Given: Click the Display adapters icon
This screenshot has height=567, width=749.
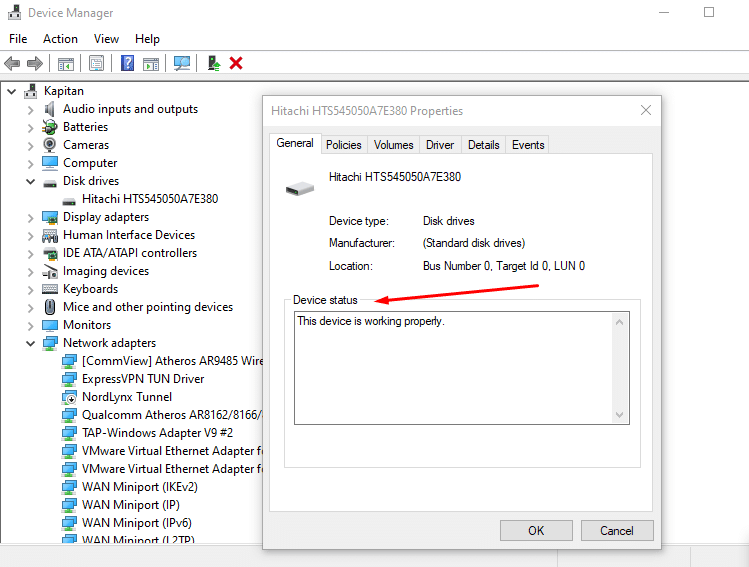Looking at the screenshot, I should coord(50,217).
